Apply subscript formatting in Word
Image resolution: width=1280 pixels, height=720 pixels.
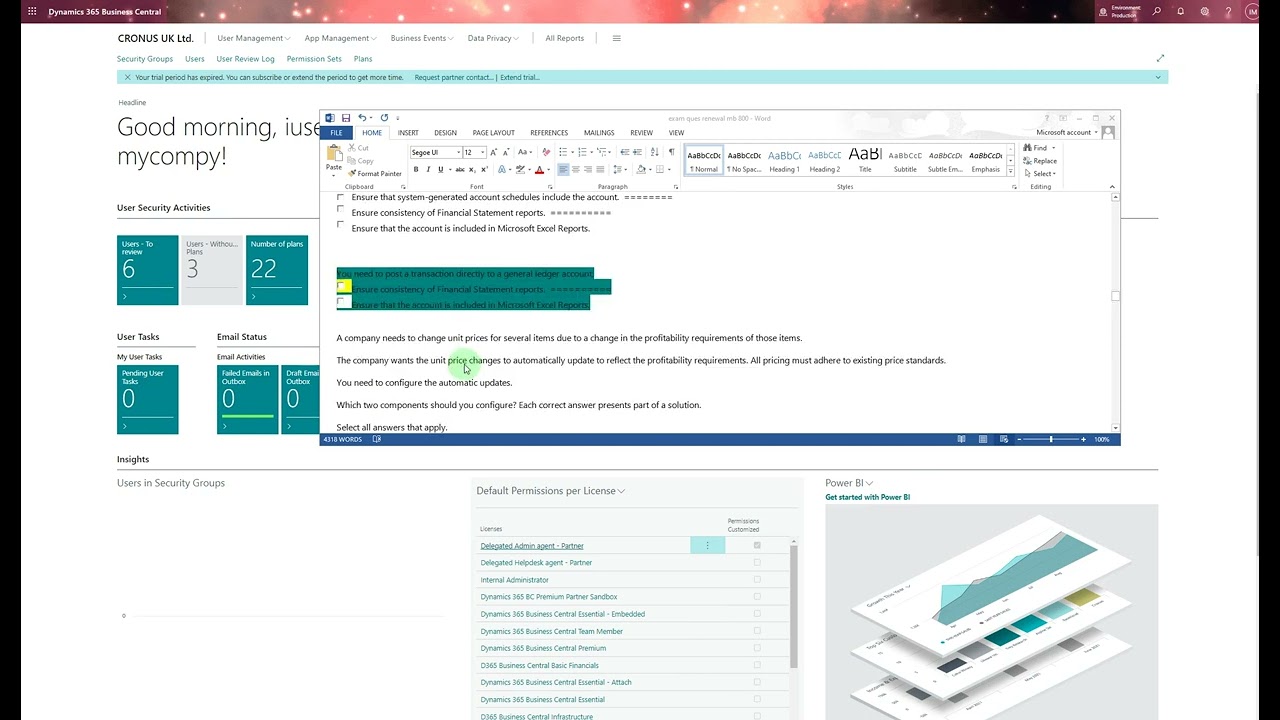(x=473, y=170)
